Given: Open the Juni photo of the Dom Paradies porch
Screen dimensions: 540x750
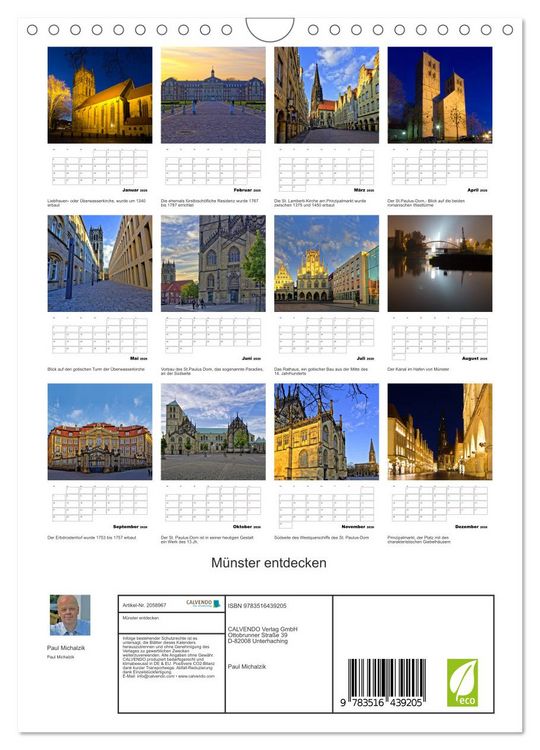Looking at the screenshot, I should (x=213, y=263).
